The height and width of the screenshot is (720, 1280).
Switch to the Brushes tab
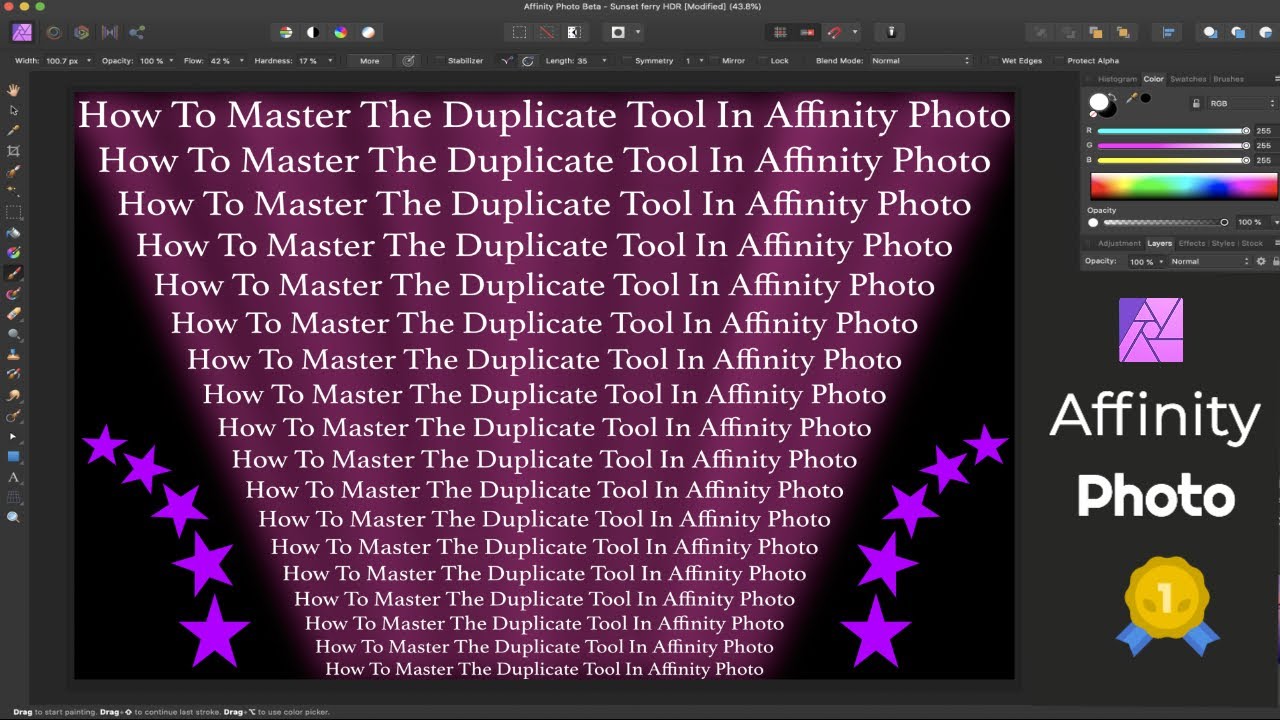point(1228,79)
